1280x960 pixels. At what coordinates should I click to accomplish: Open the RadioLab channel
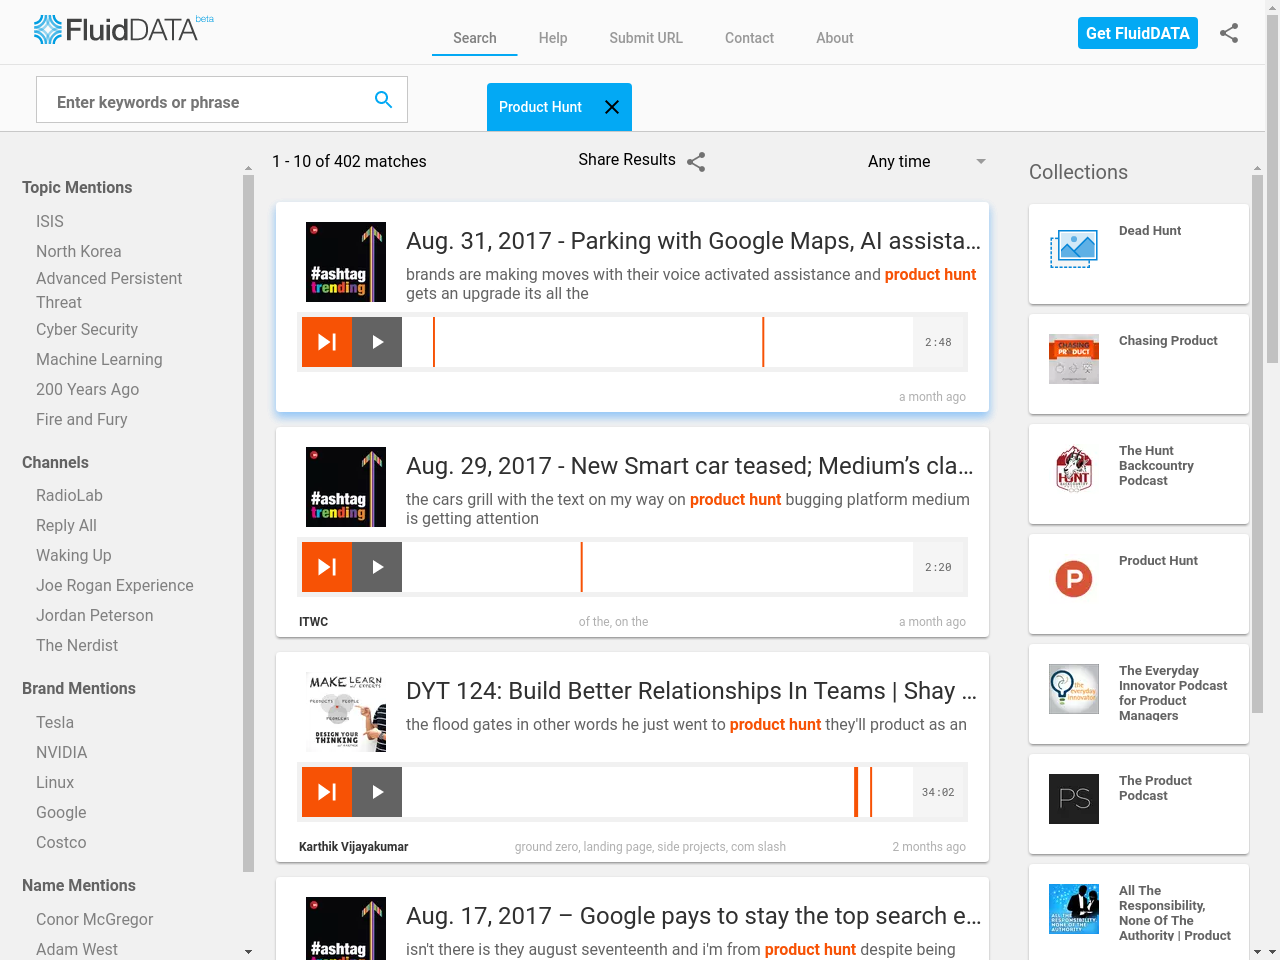coord(69,496)
